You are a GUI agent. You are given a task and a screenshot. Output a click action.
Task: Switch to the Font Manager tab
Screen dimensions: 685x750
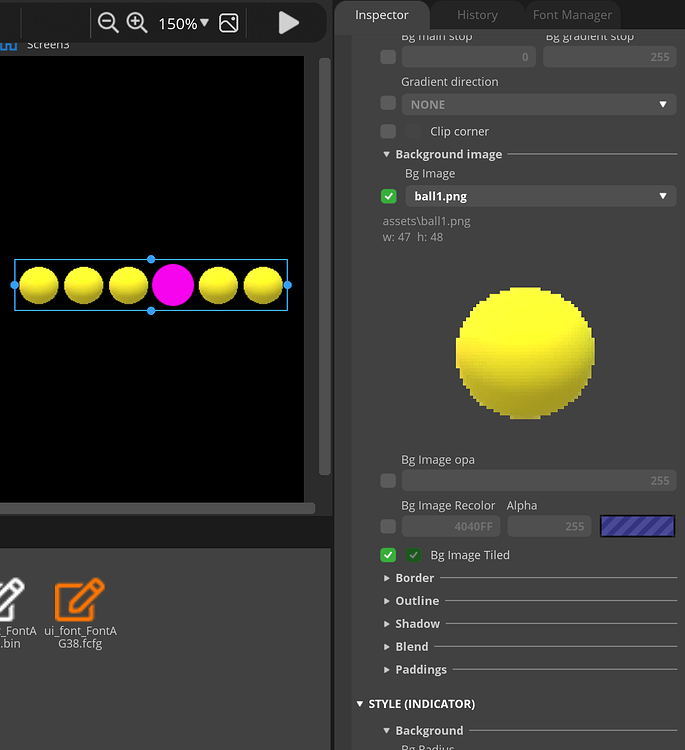572,15
